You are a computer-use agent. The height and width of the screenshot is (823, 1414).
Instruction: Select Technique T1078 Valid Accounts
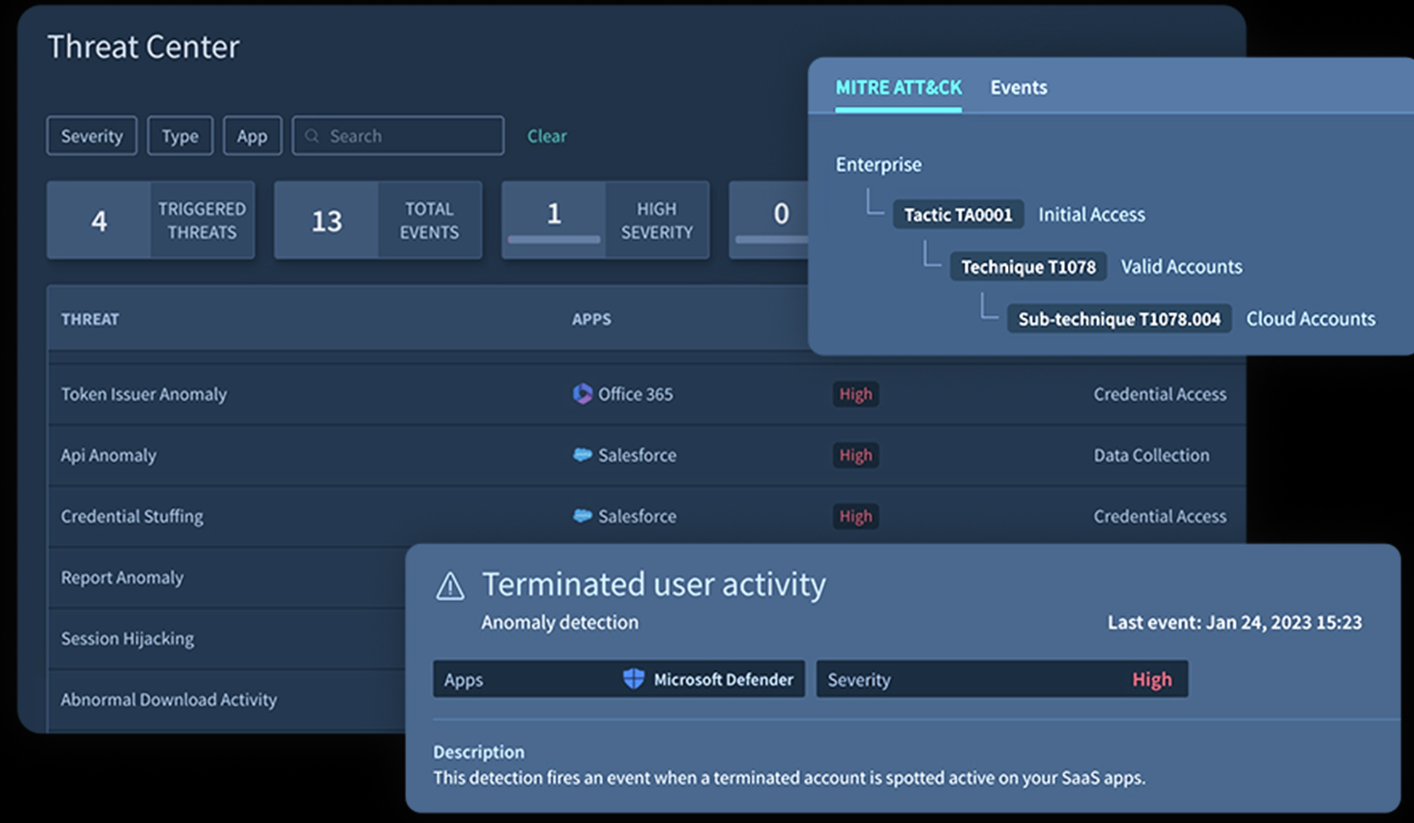coord(1028,266)
